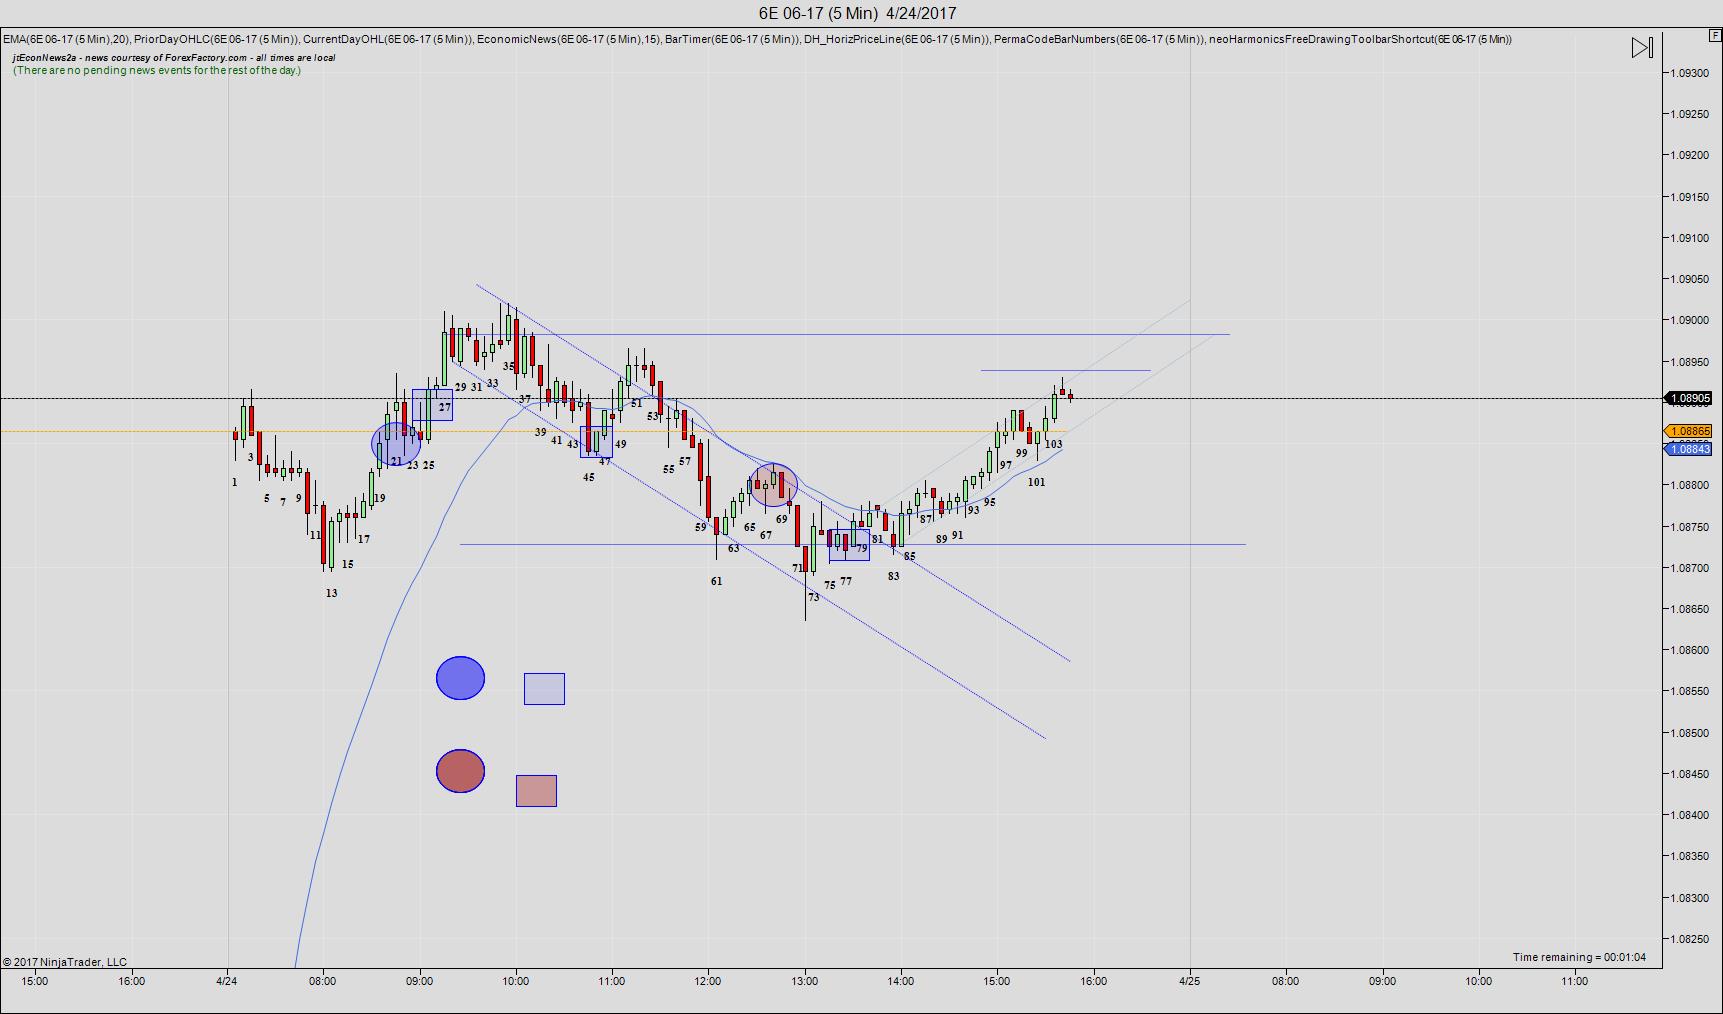
Task: Select the pale red rectangle beside red ellipse
Action: click(x=536, y=791)
